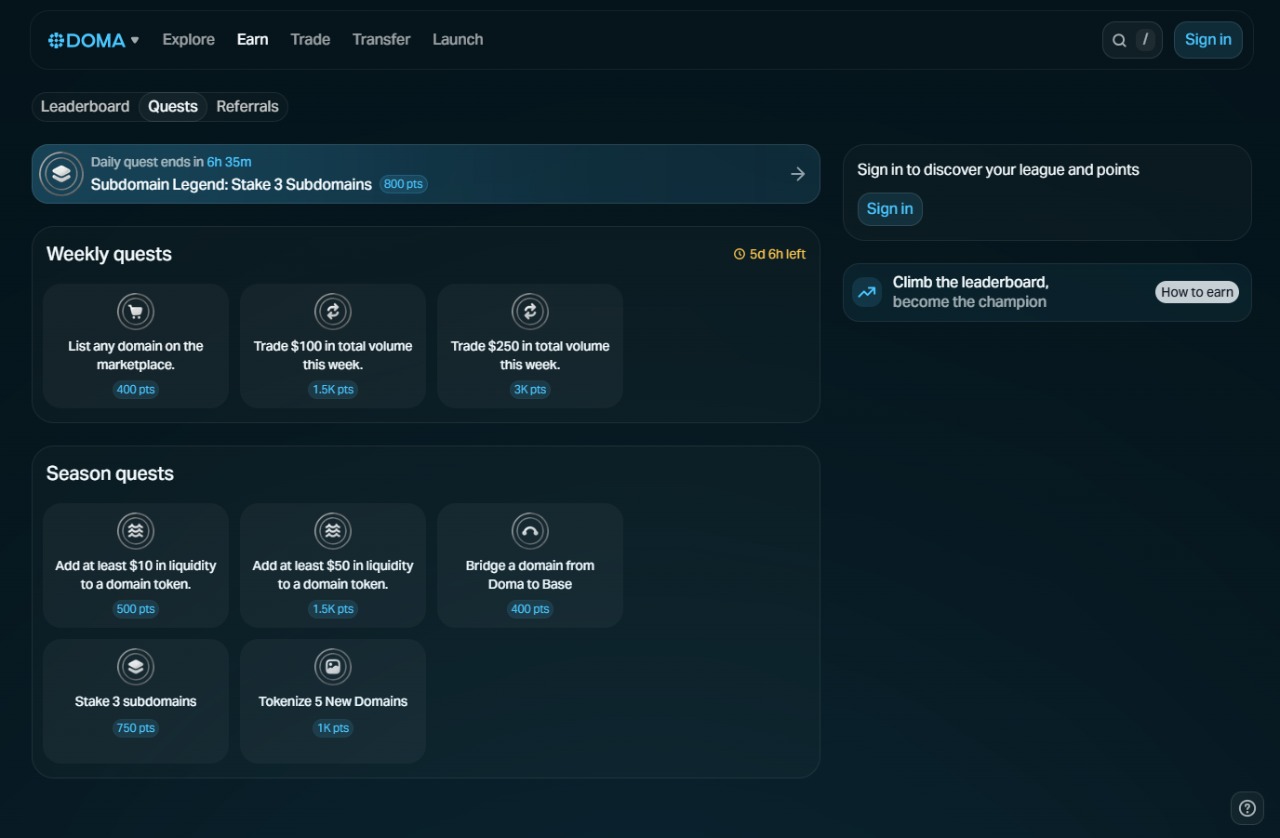
Task: Switch to the Referrals tab
Action: click(x=247, y=106)
